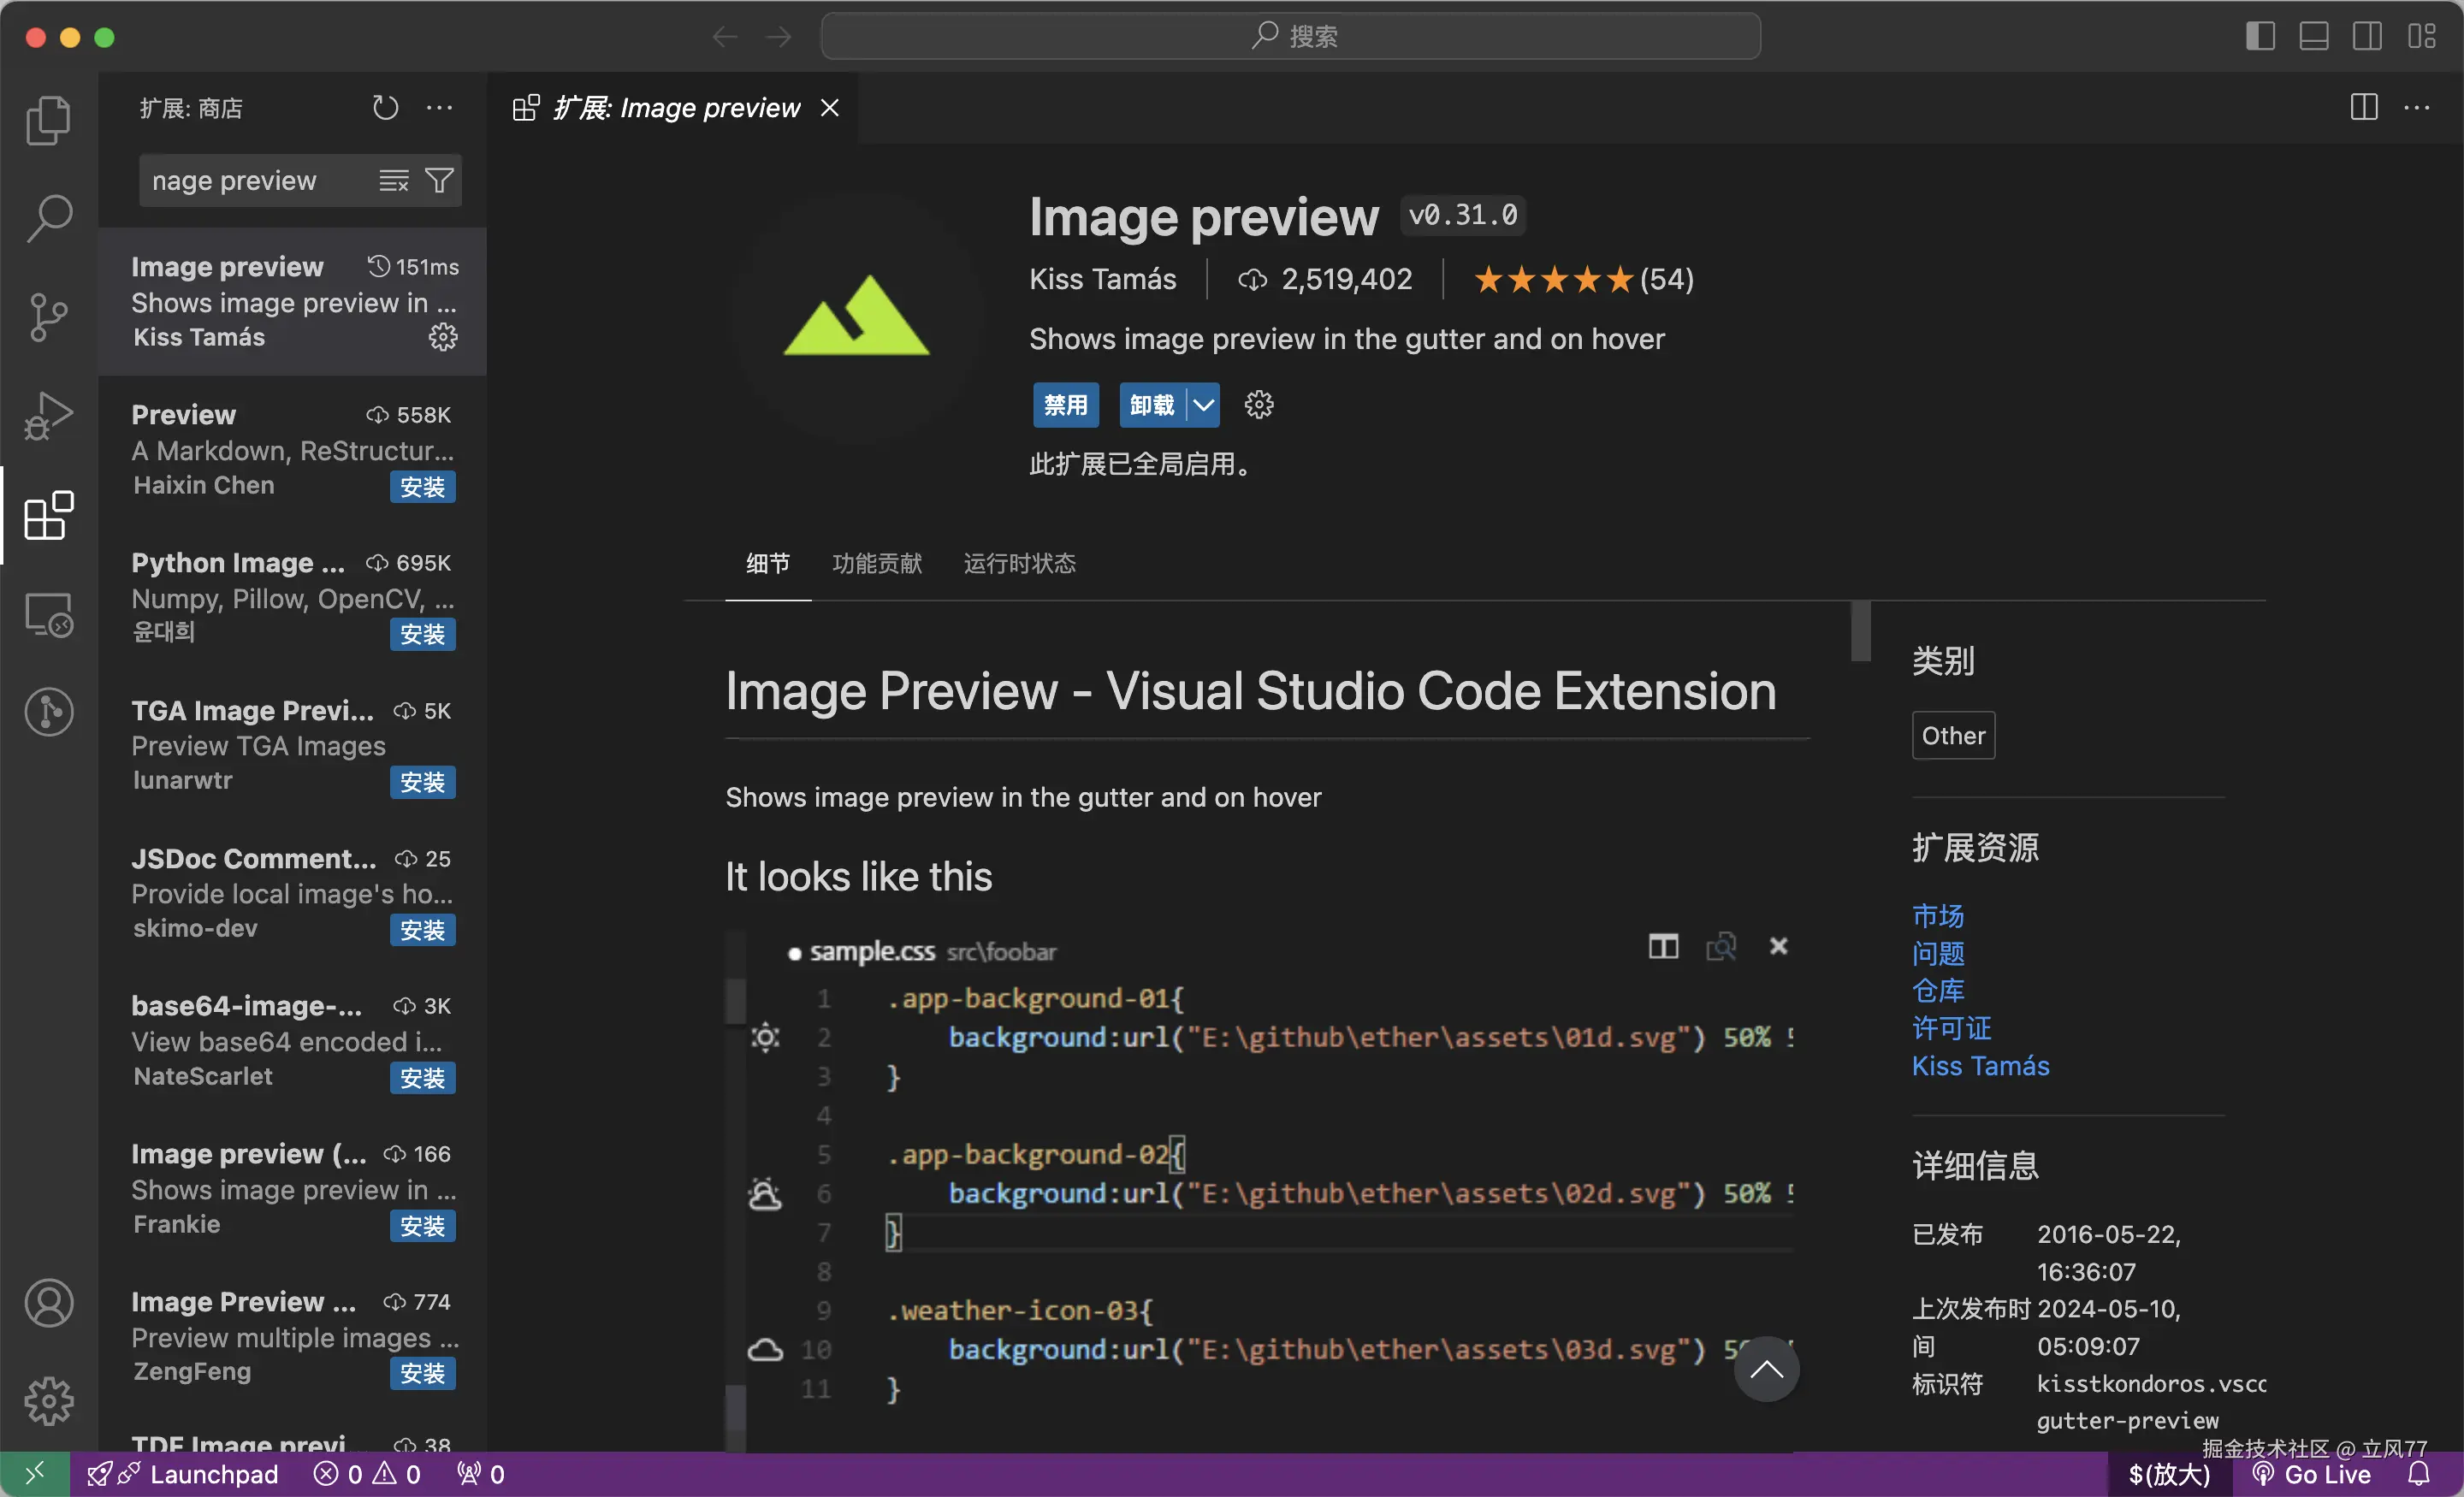Click the Go Live status bar item
This screenshot has width=2464, height=1497.
(x=2312, y=1474)
